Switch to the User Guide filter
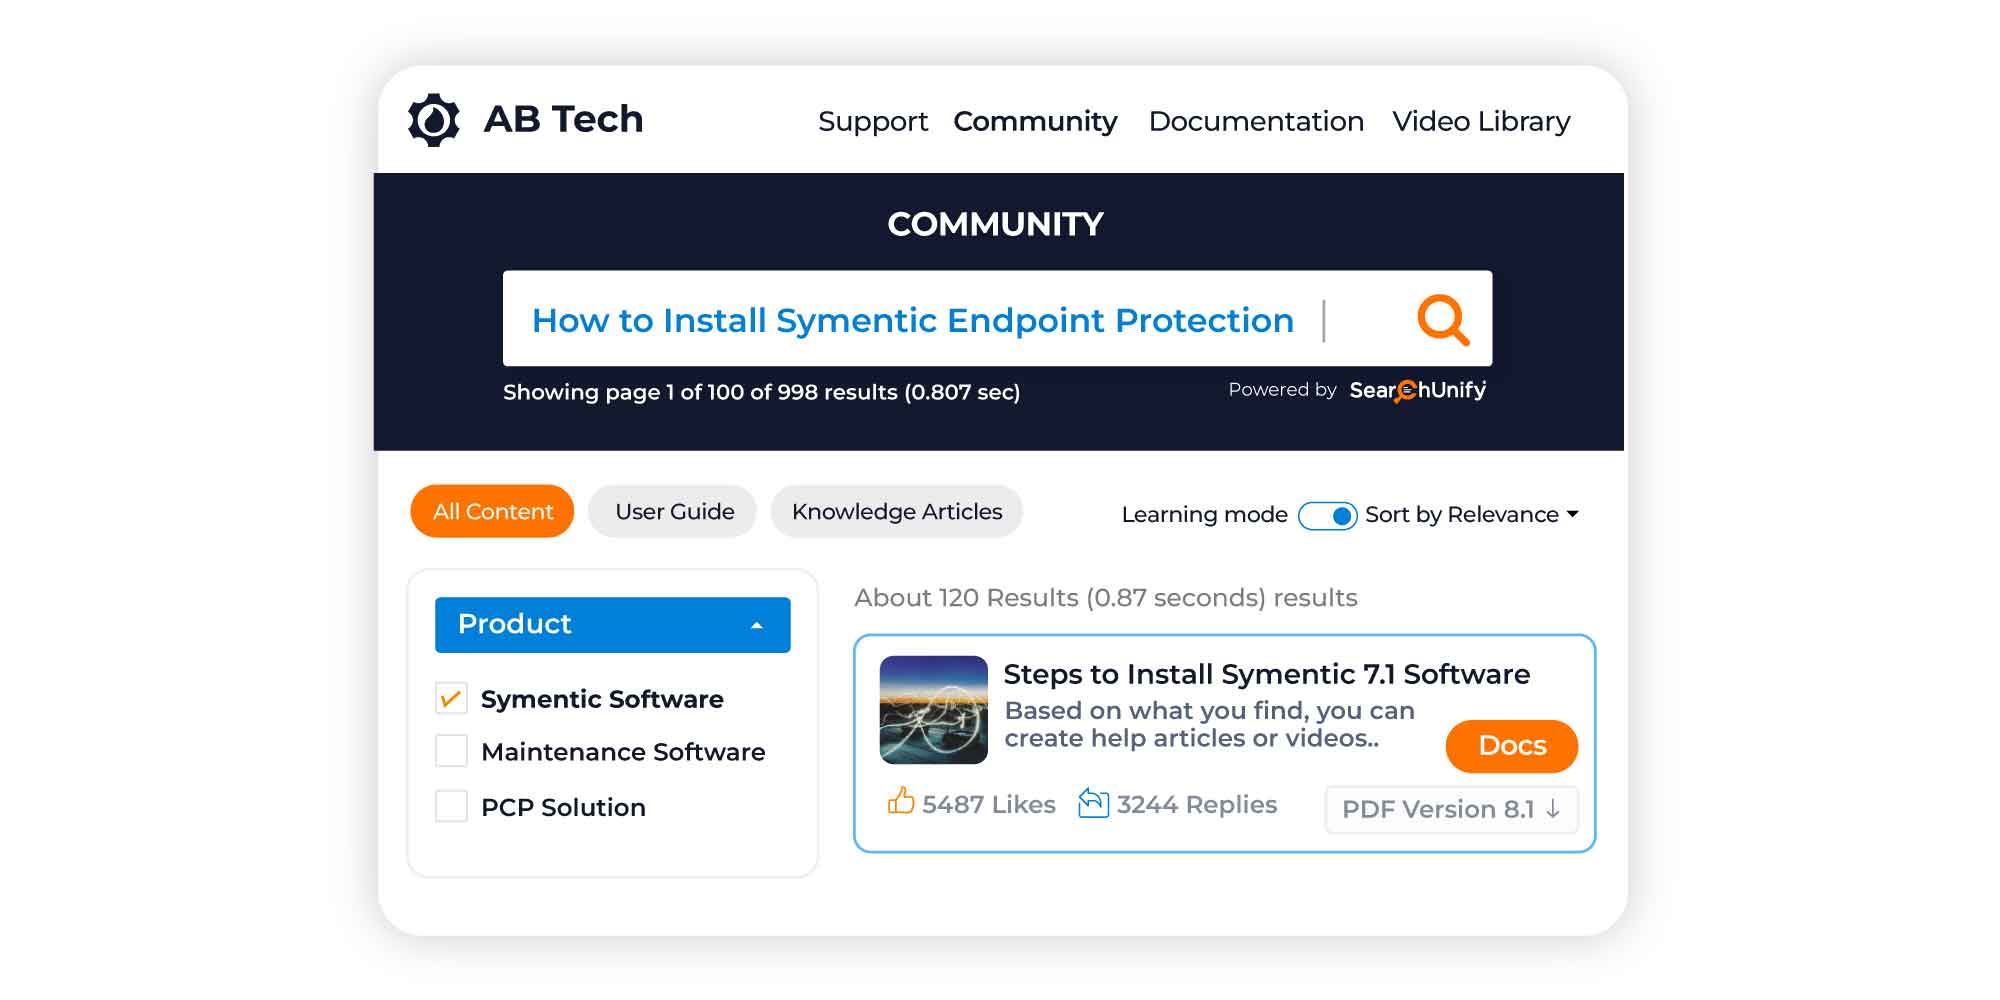 [x=672, y=511]
